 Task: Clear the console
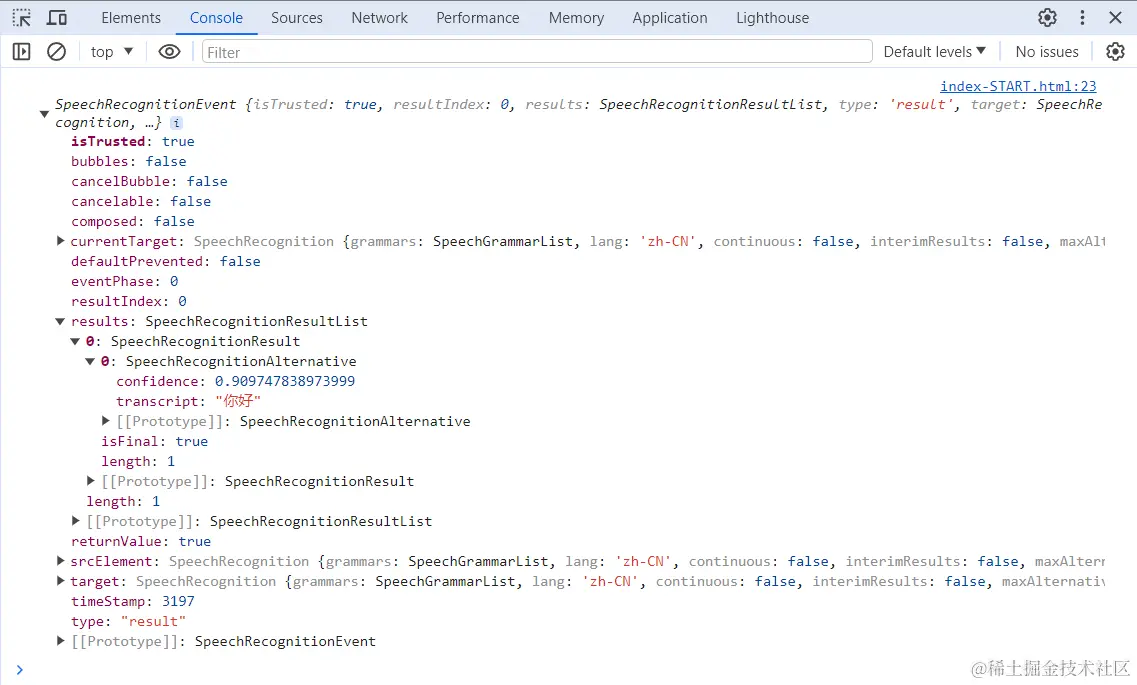[x=57, y=51]
